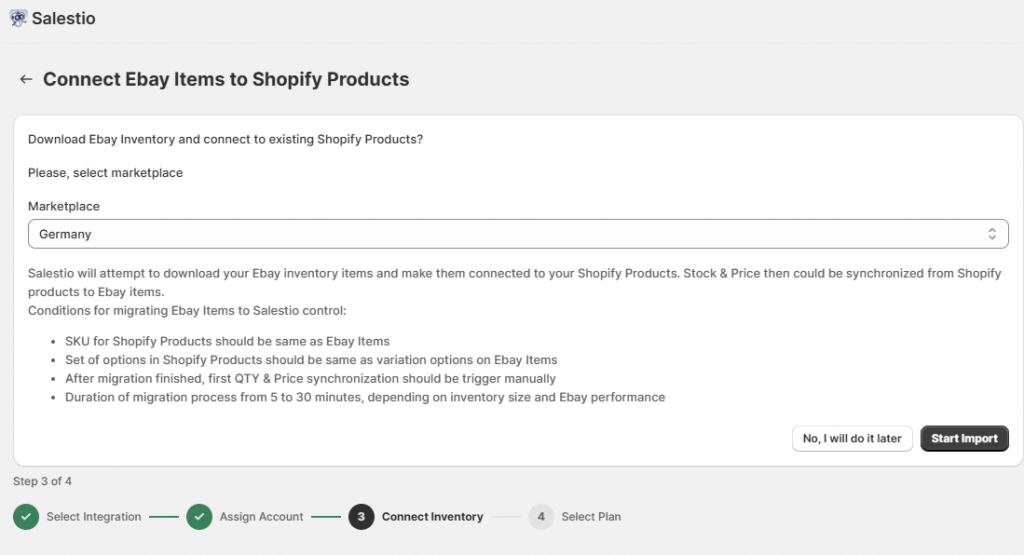This screenshot has width=1024, height=555.
Task: Go to the Assign Account step label
Action: click(x=261, y=517)
